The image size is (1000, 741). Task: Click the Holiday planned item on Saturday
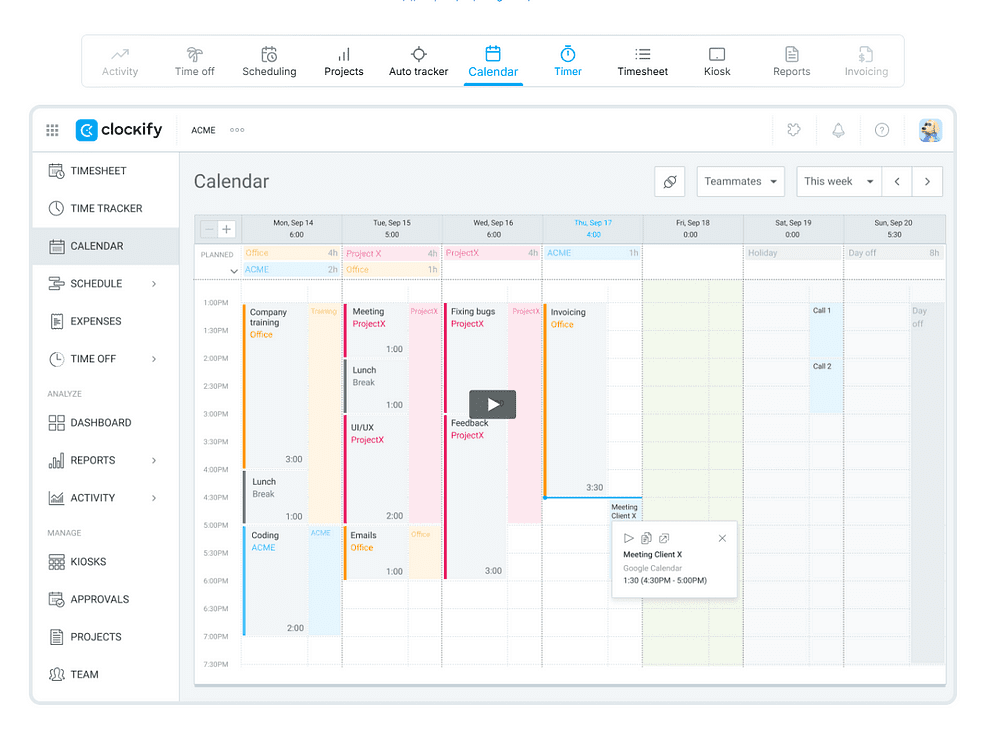coord(793,253)
